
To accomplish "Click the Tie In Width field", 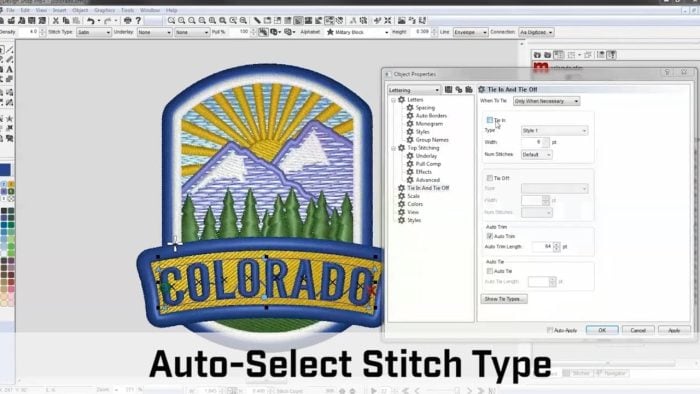I will coord(532,142).
